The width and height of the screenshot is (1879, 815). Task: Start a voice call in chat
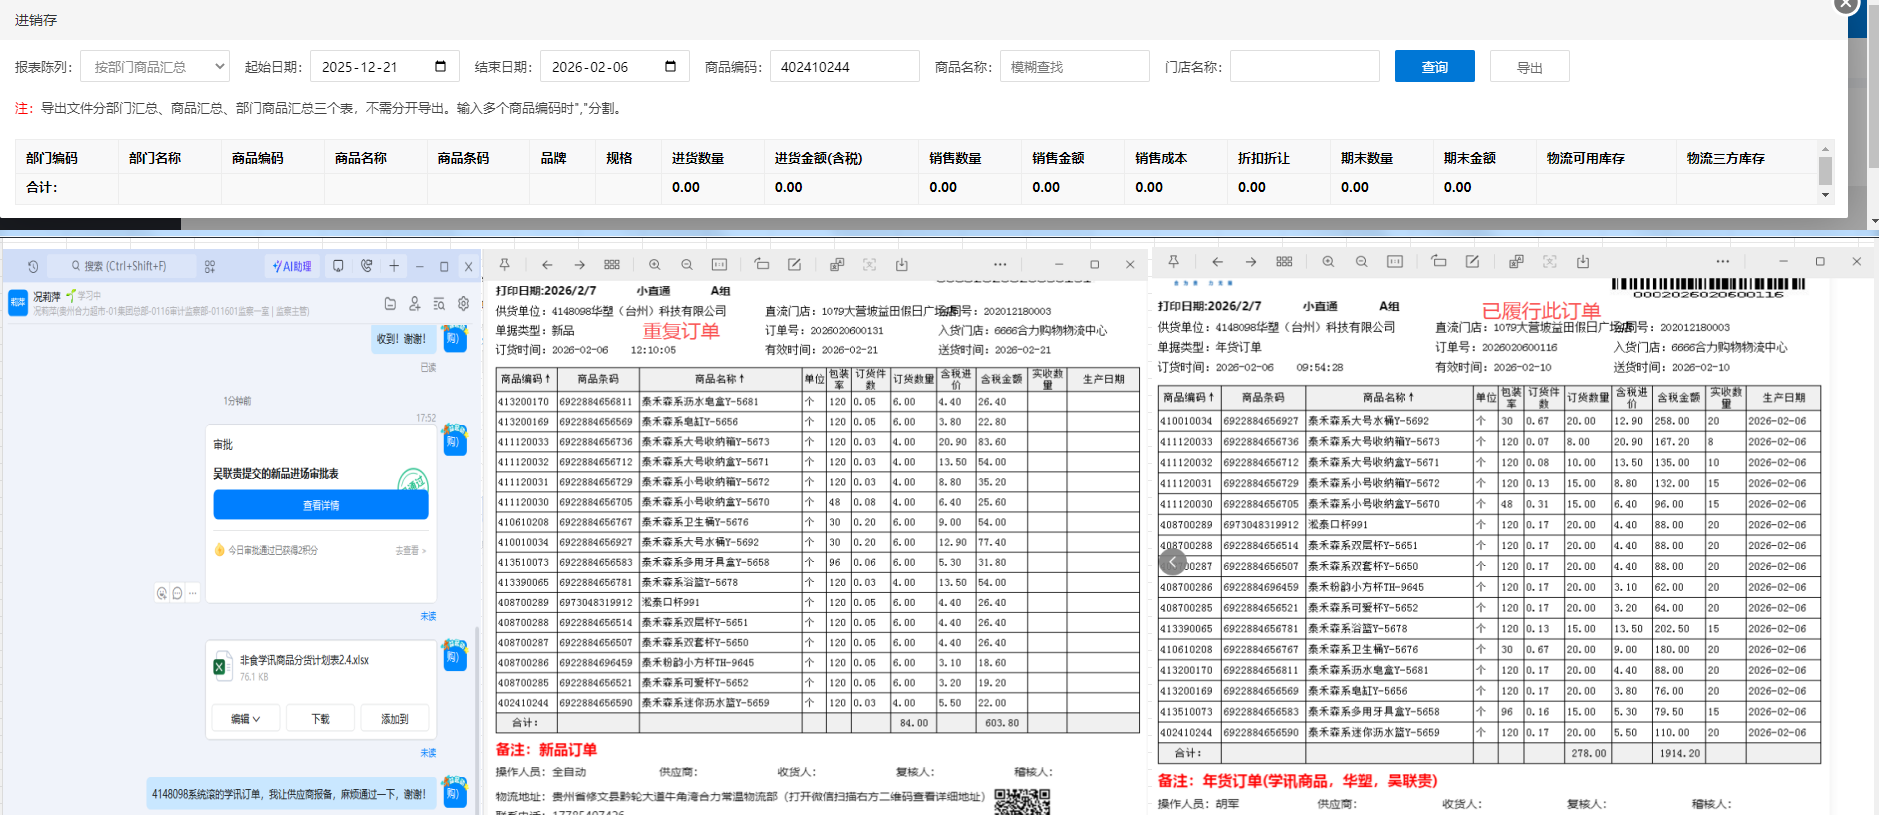367,266
